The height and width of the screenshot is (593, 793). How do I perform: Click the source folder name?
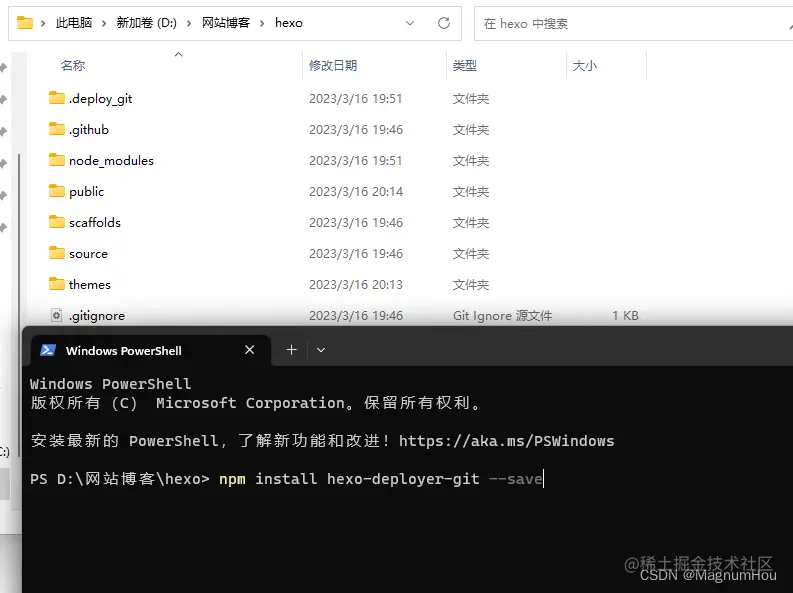click(89, 254)
